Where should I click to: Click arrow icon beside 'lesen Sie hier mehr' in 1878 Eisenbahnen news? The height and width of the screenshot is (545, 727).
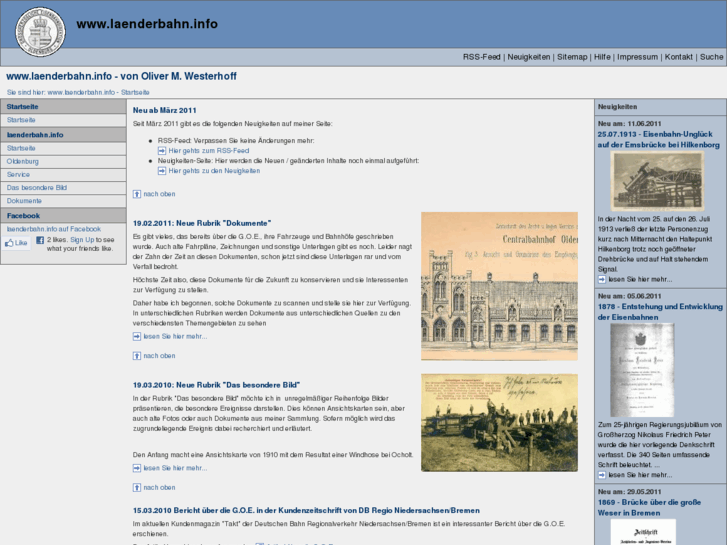tap(602, 475)
